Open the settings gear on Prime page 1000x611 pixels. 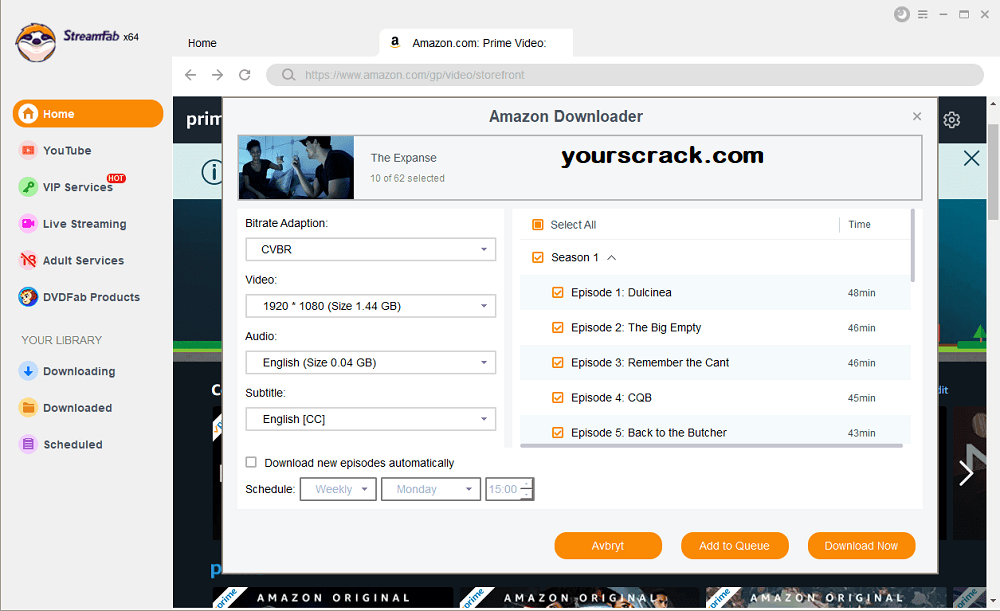952,119
